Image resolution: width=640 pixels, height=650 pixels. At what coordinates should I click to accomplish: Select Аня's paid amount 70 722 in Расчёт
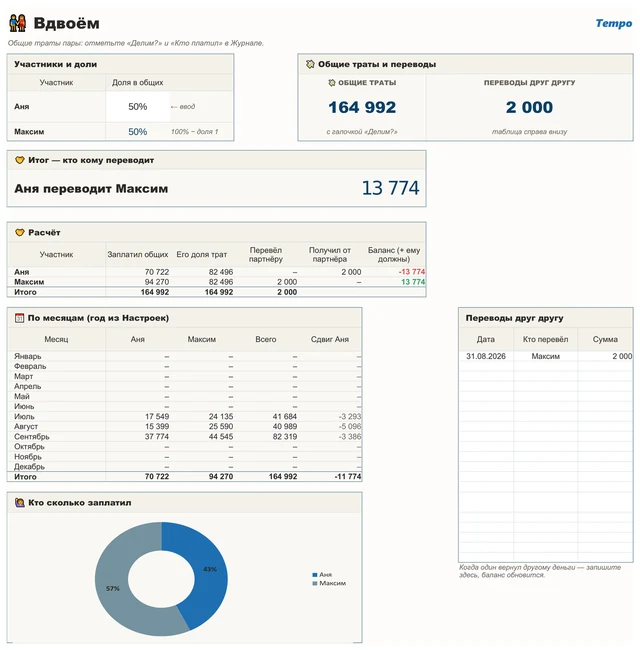coord(157,272)
